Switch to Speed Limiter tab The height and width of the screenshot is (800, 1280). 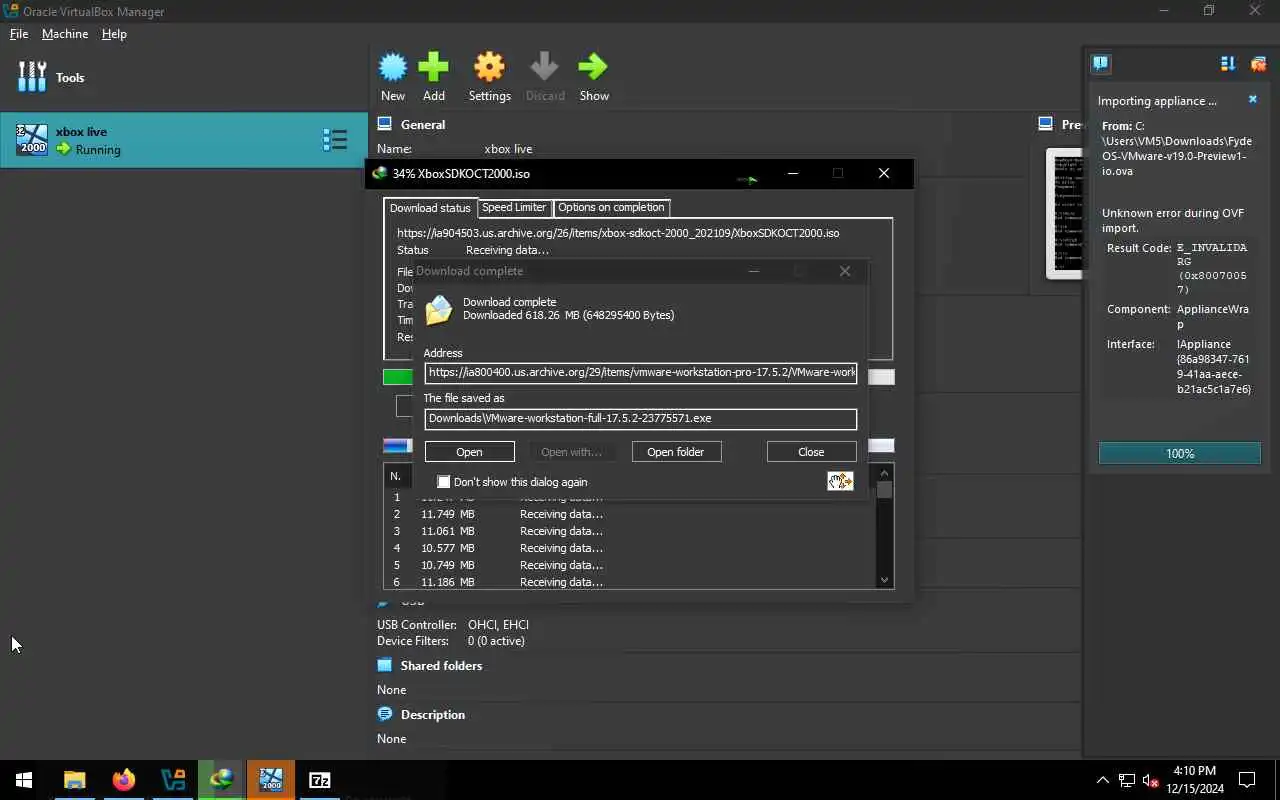[514, 207]
